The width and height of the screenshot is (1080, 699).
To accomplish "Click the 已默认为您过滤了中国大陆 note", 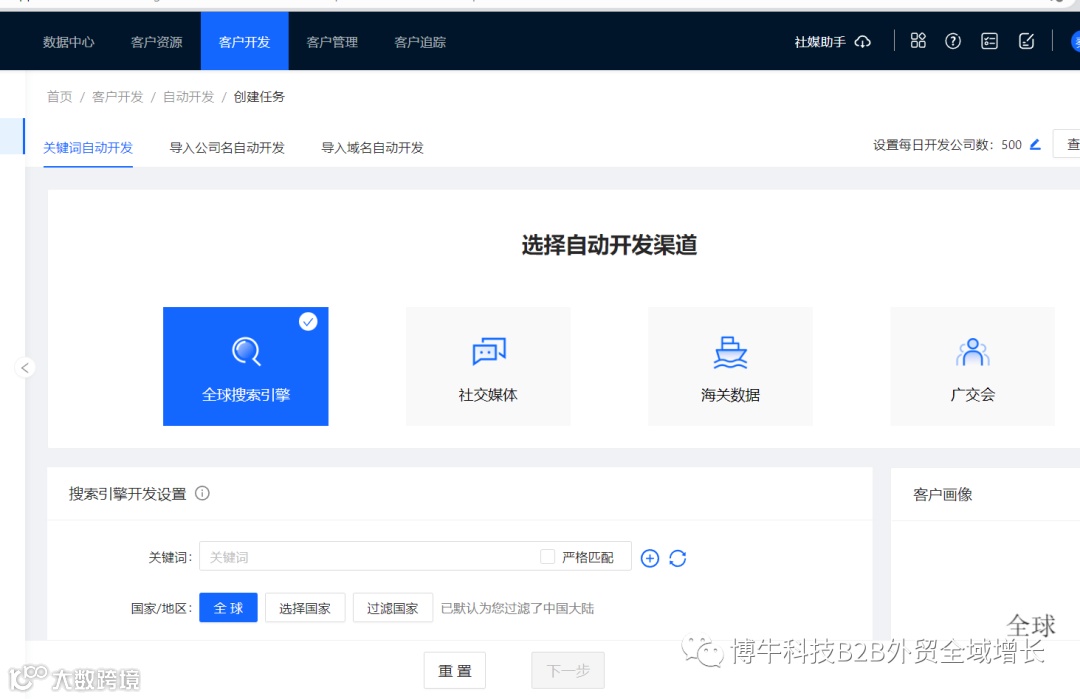I will pos(517,608).
